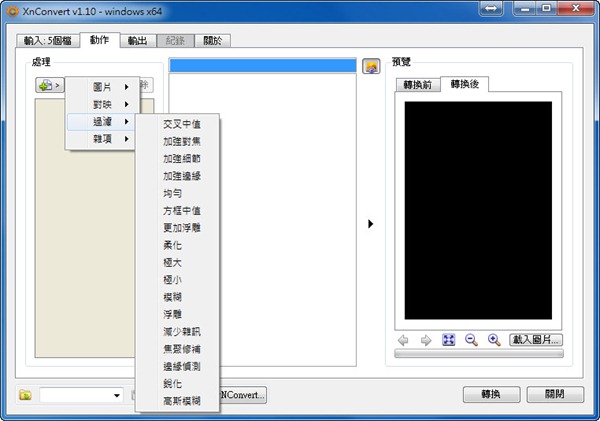Click the XnConvert app icon in the title bar
Image resolution: width=600 pixels, height=421 pixels.
12,11
